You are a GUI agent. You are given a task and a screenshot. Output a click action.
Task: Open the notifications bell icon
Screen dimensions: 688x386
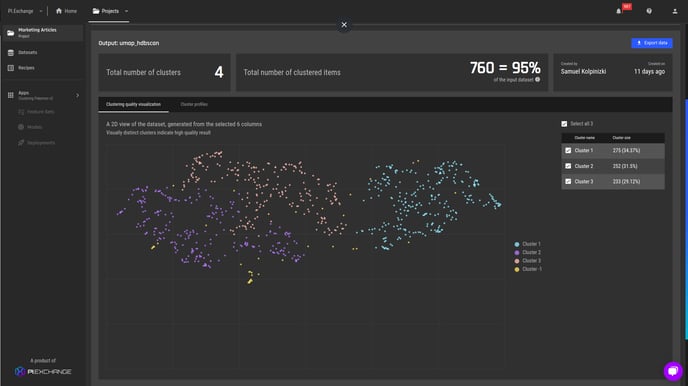[619, 11]
